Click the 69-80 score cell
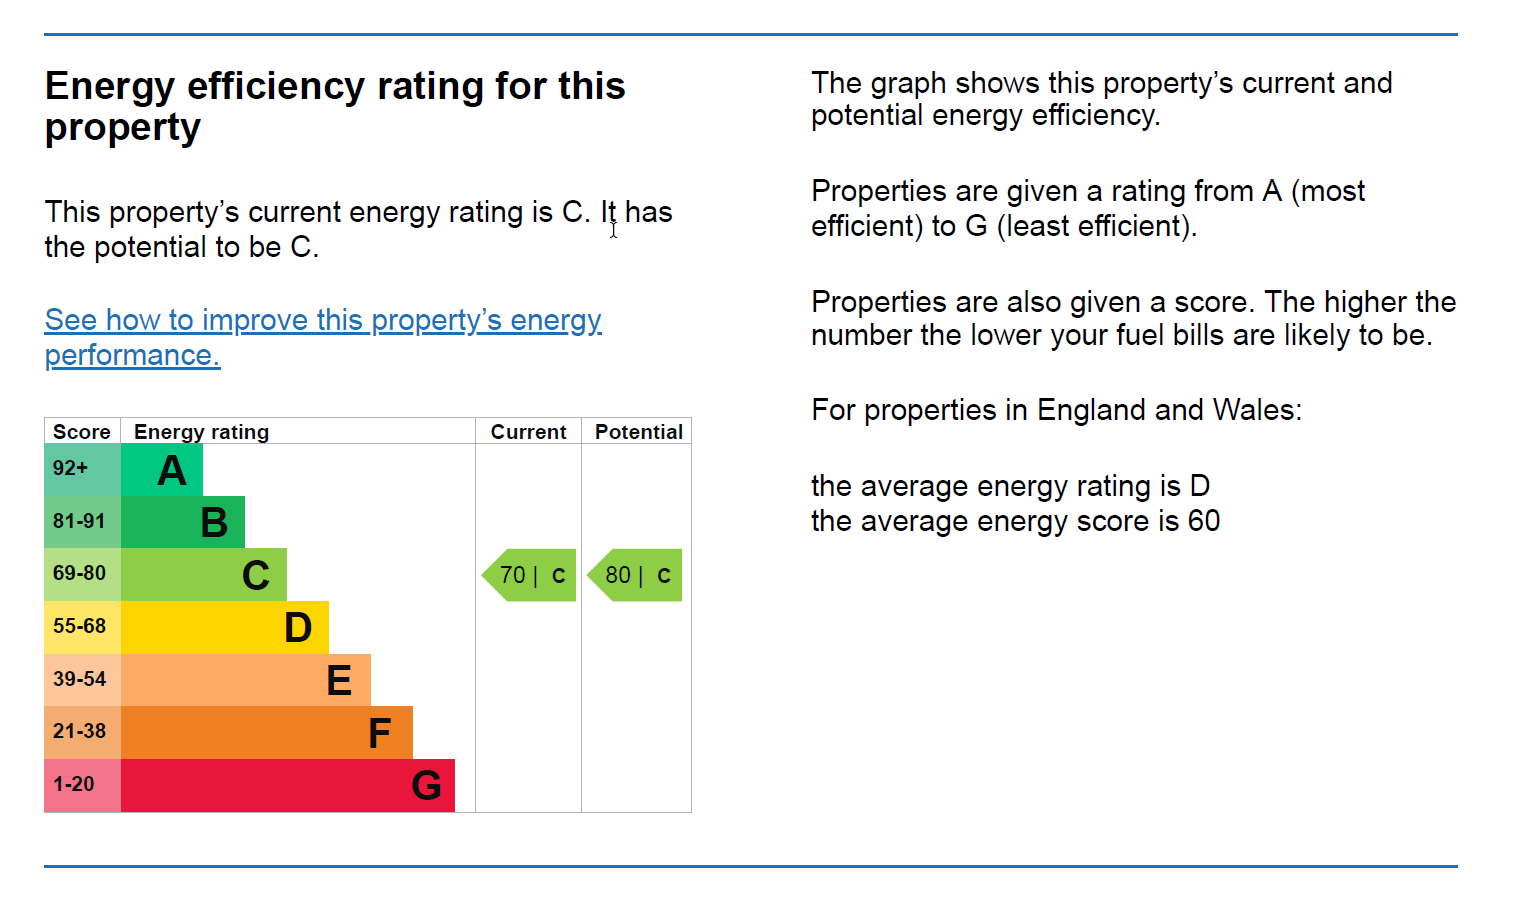The image size is (1524, 901). [83, 575]
